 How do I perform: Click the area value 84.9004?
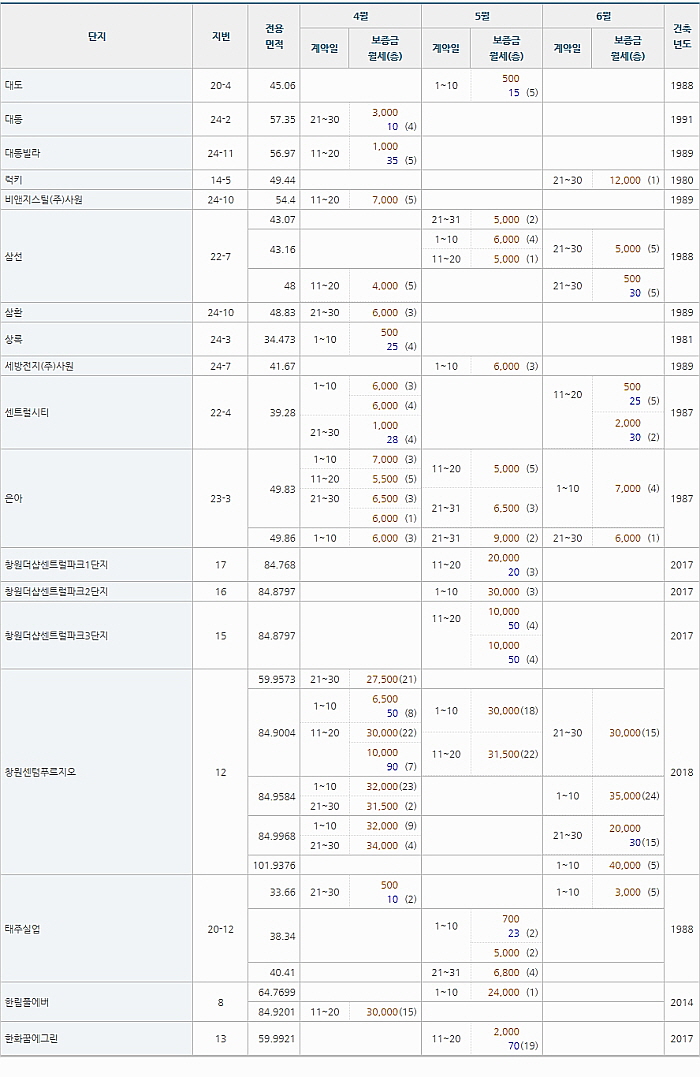point(277,733)
